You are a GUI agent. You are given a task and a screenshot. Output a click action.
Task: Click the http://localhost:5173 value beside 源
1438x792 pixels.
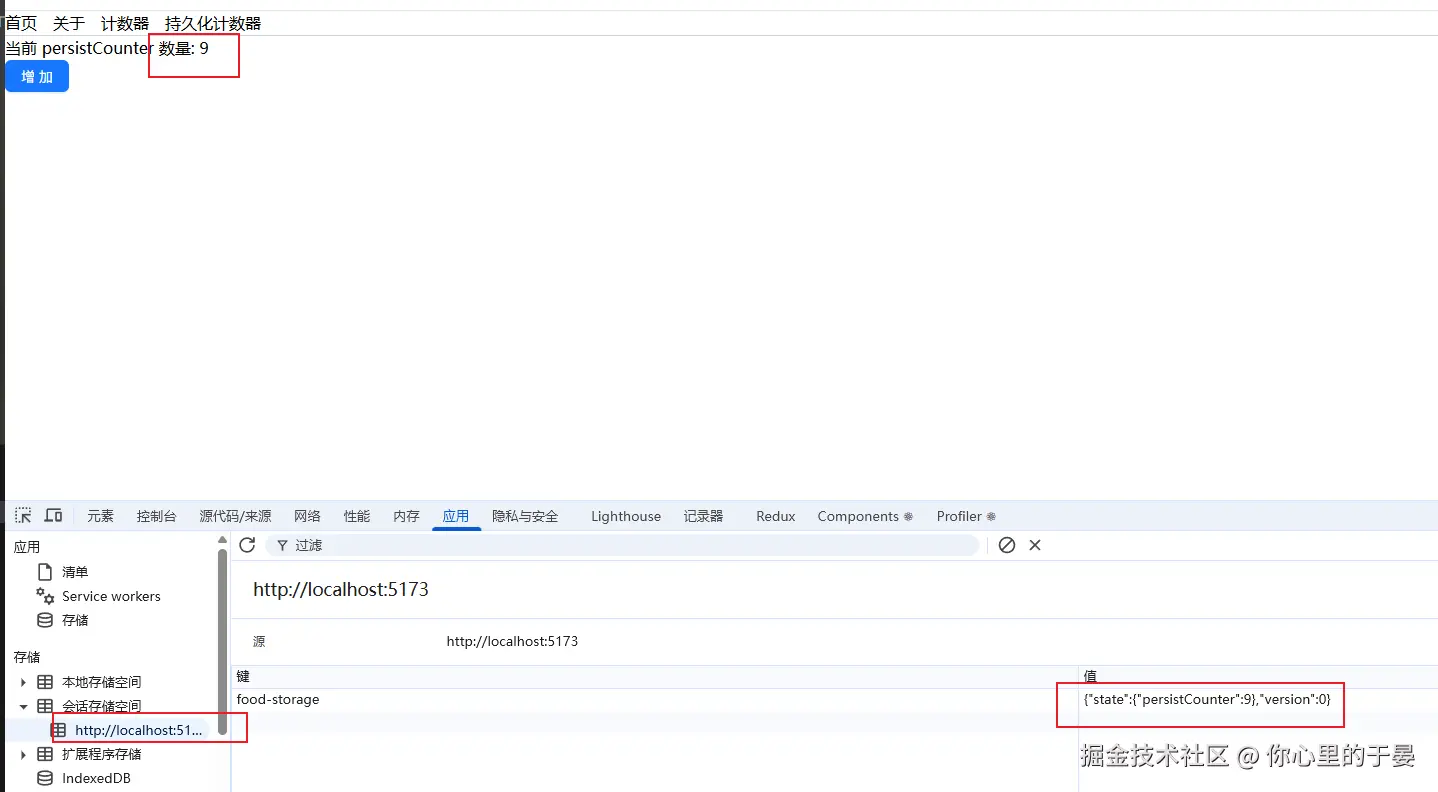click(512, 641)
